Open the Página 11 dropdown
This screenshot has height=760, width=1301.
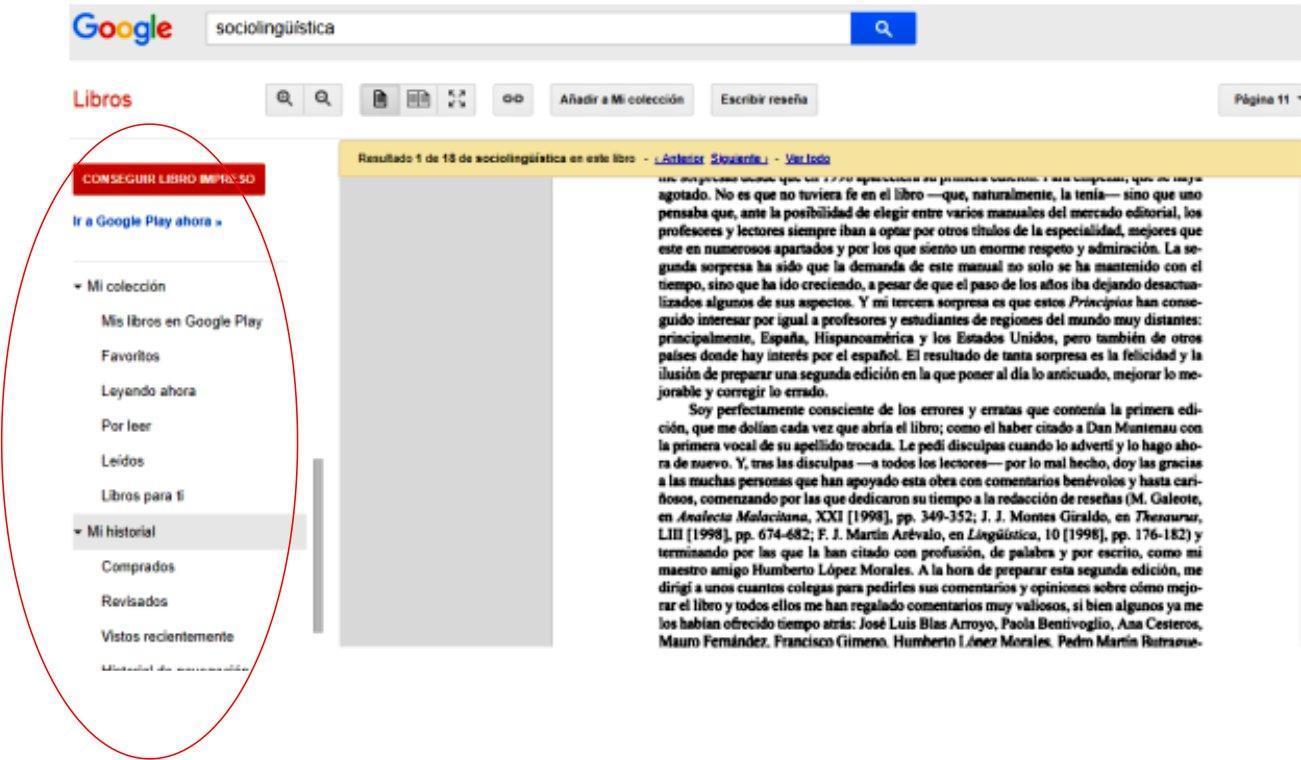point(1262,100)
